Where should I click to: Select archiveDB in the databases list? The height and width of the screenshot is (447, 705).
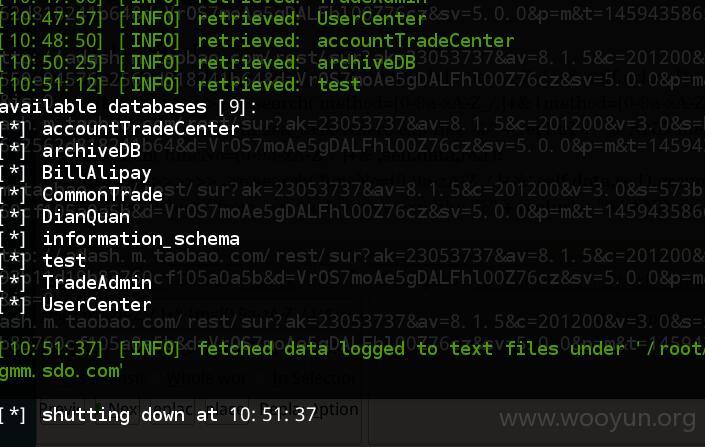[x=91, y=151]
